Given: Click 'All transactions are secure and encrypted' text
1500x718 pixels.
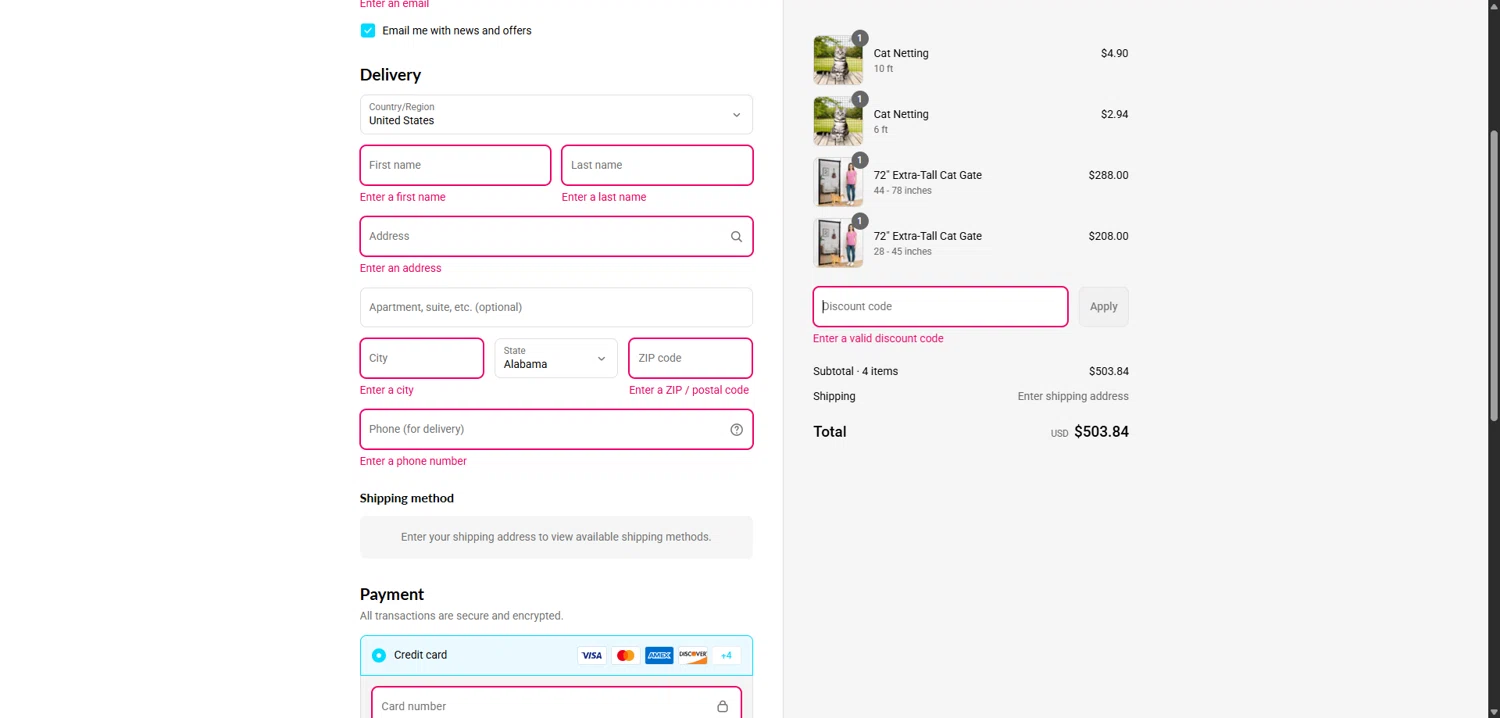Looking at the screenshot, I should 461,616.
